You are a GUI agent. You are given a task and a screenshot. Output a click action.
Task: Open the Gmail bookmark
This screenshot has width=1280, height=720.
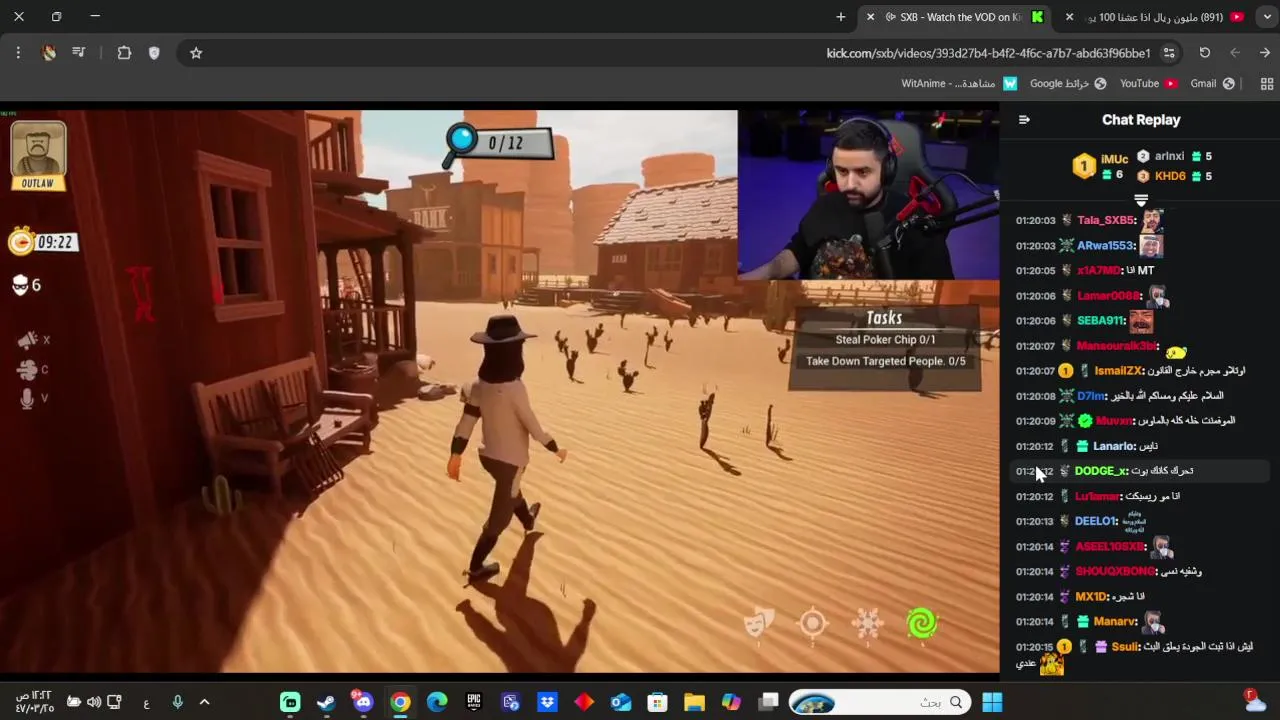click(1212, 84)
